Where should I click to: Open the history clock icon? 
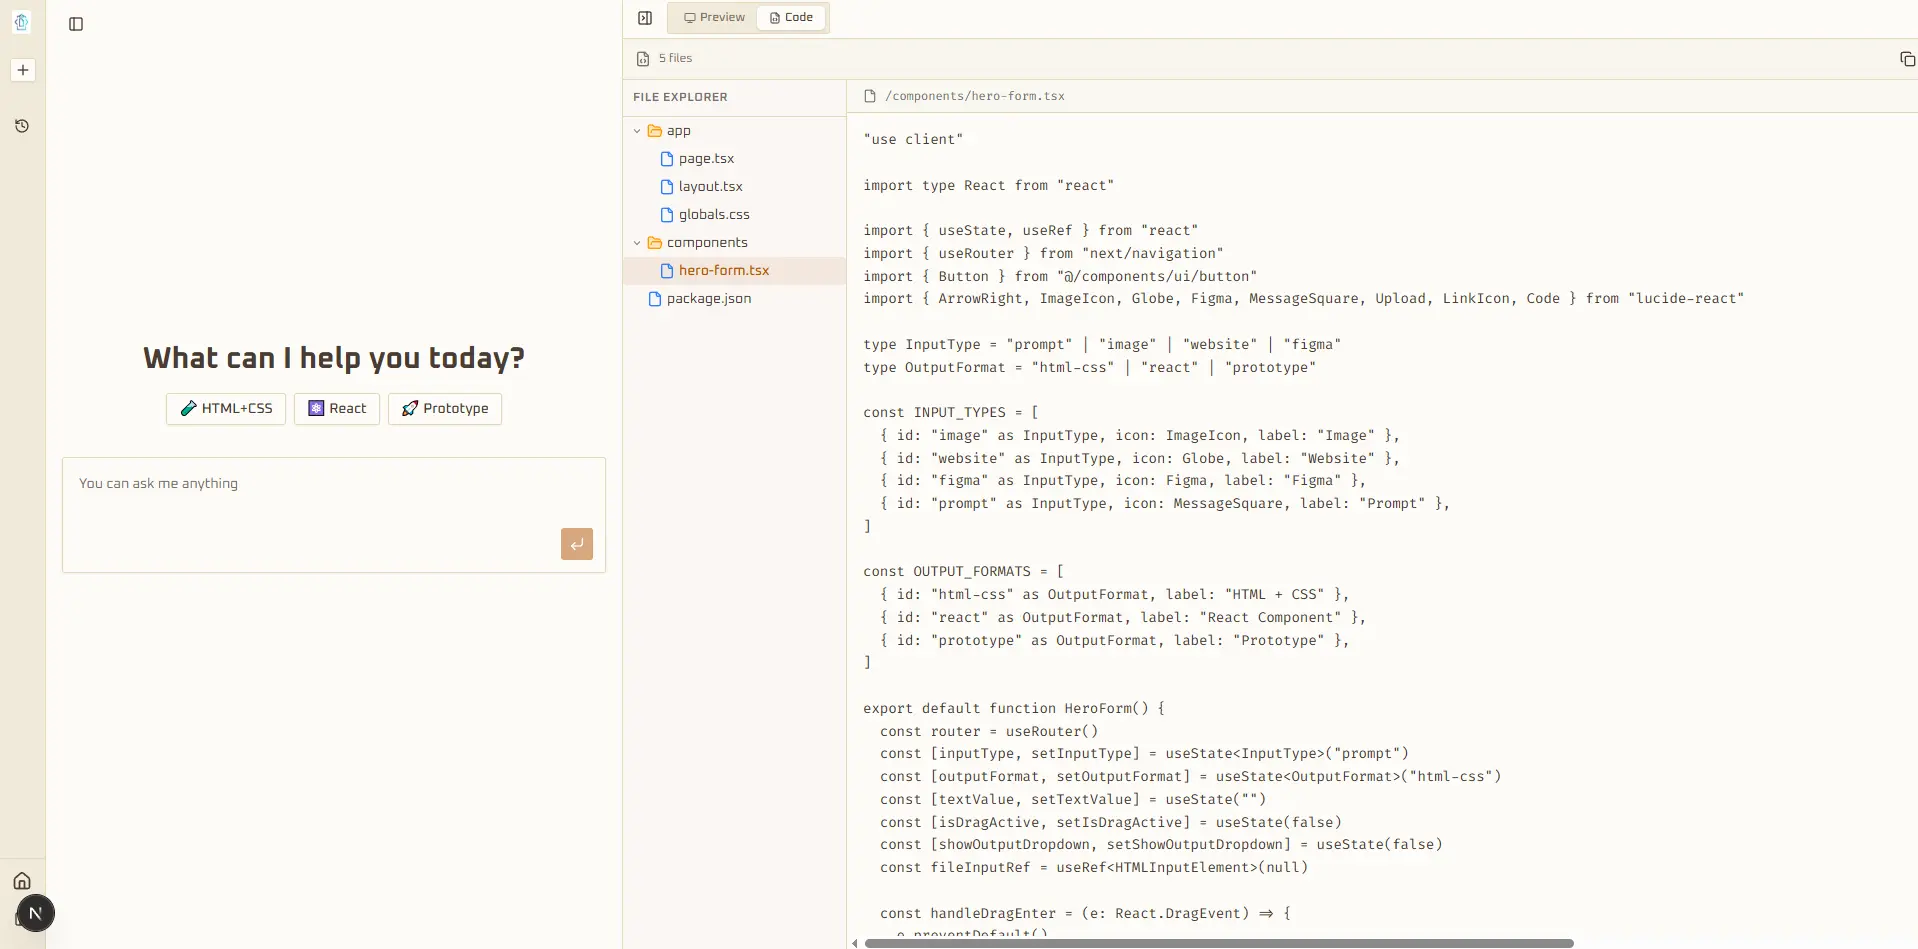pyautogui.click(x=22, y=126)
